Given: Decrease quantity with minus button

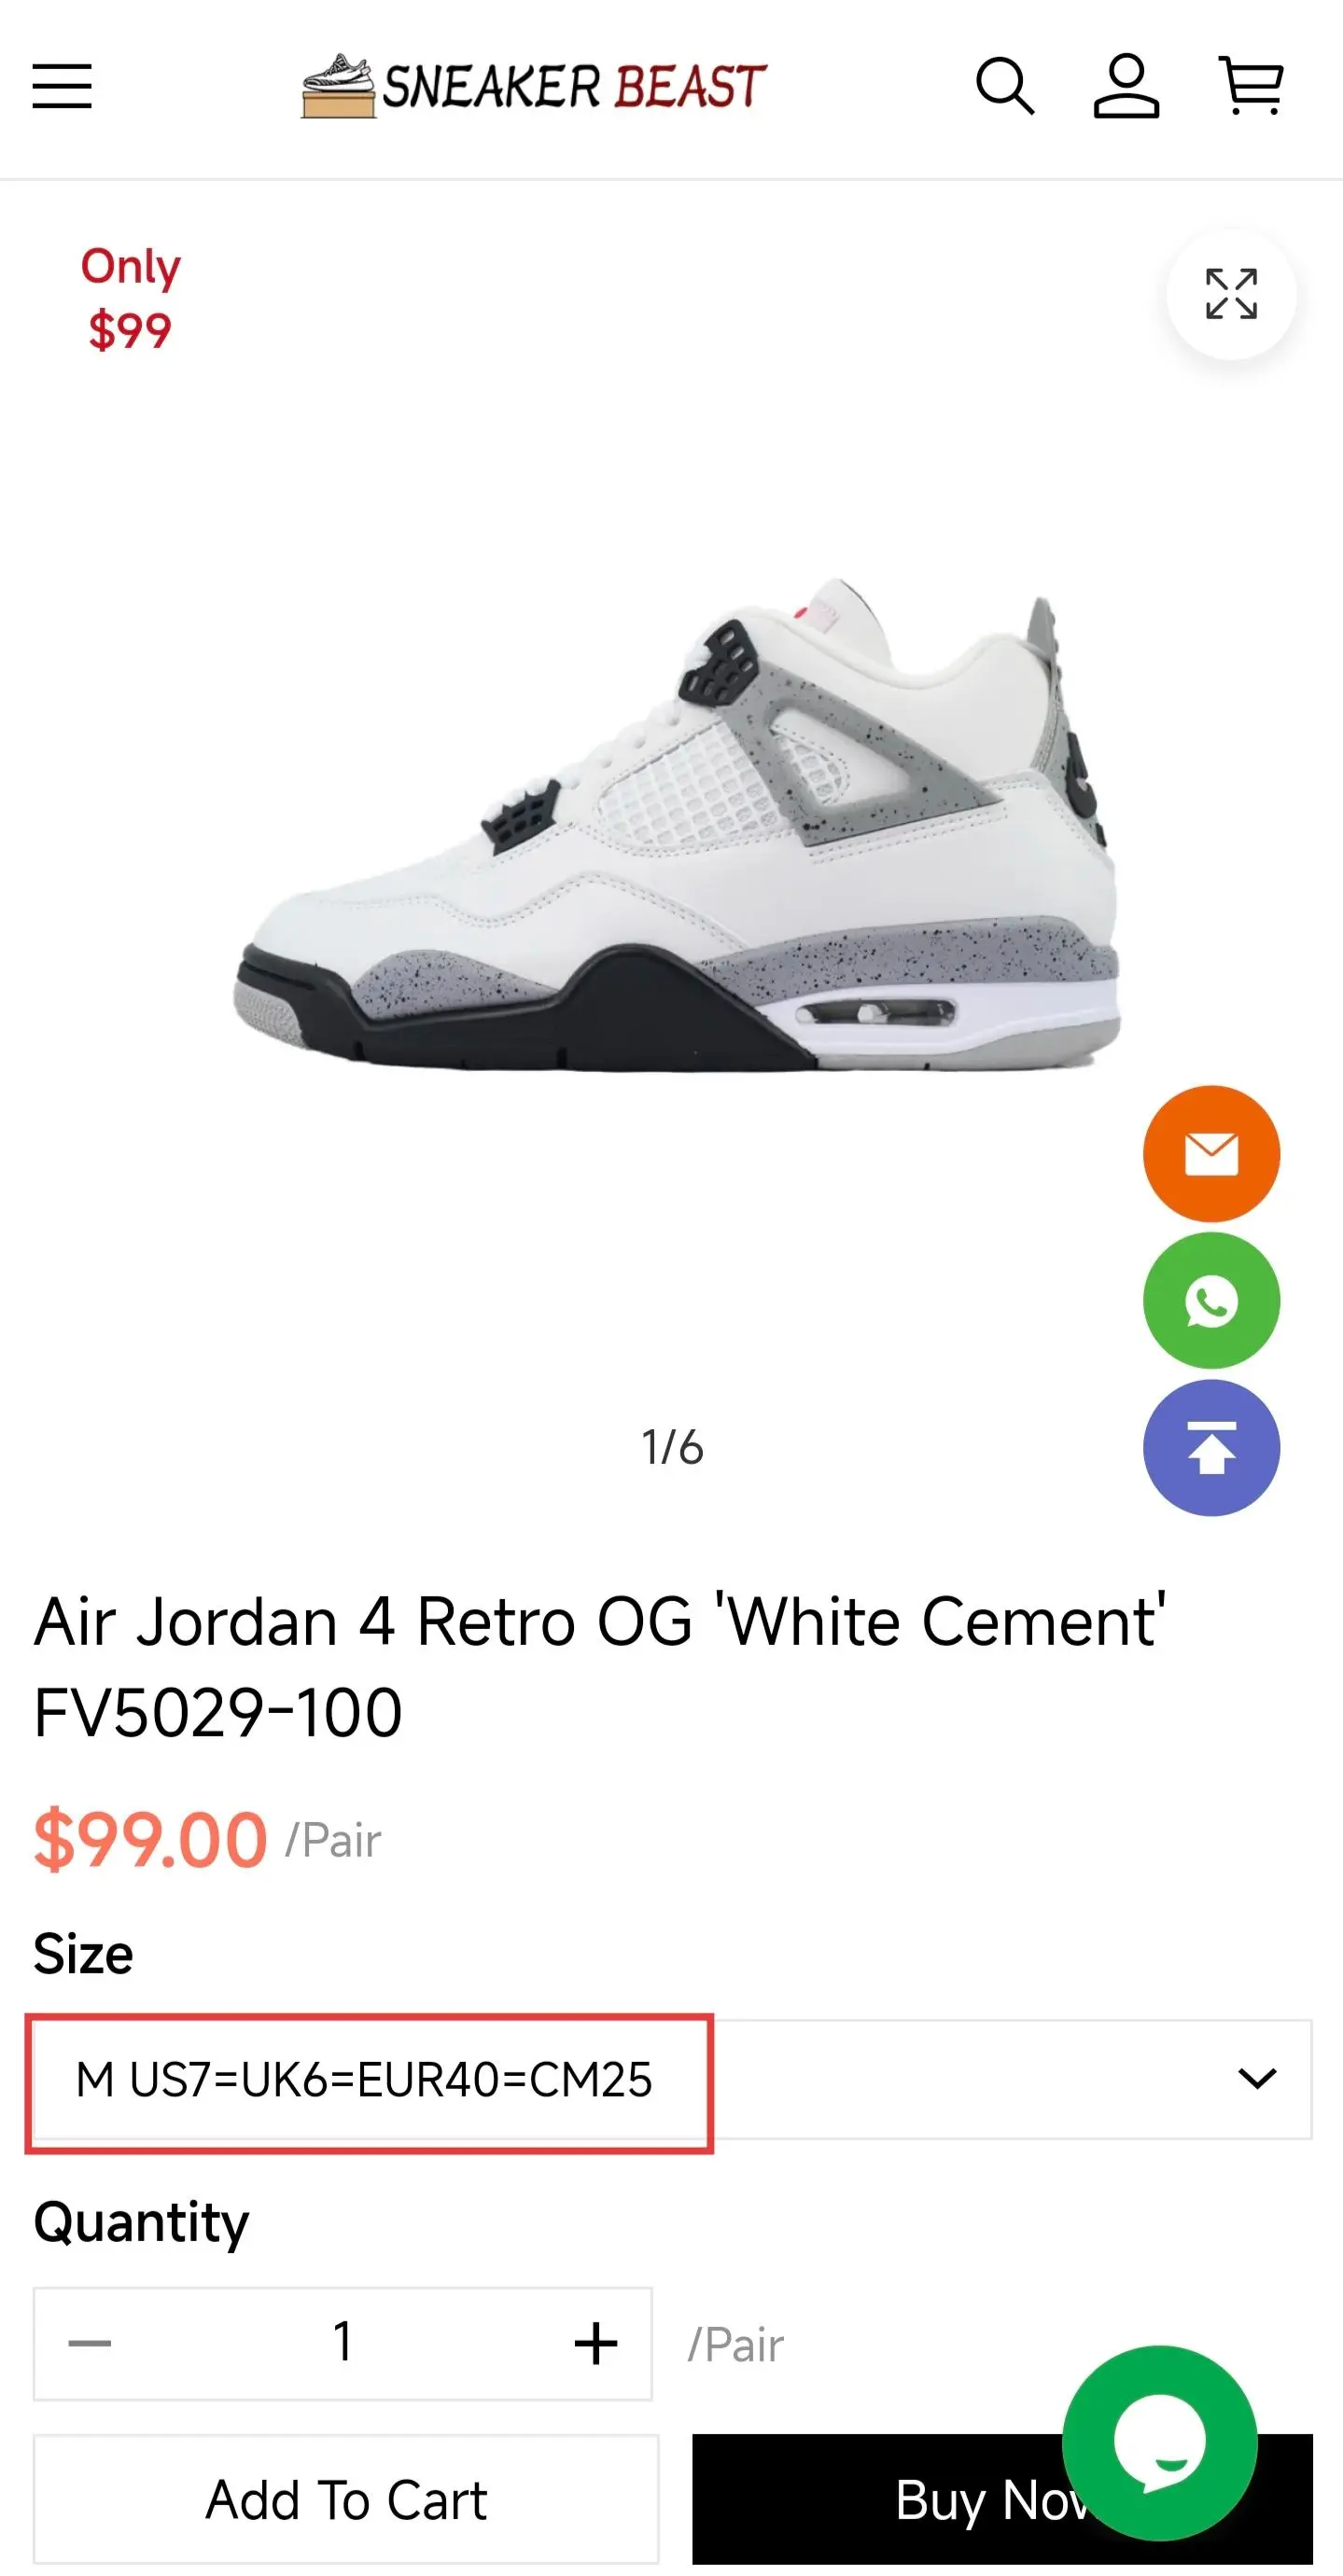Looking at the screenshot, I should tap(90, 2343).
